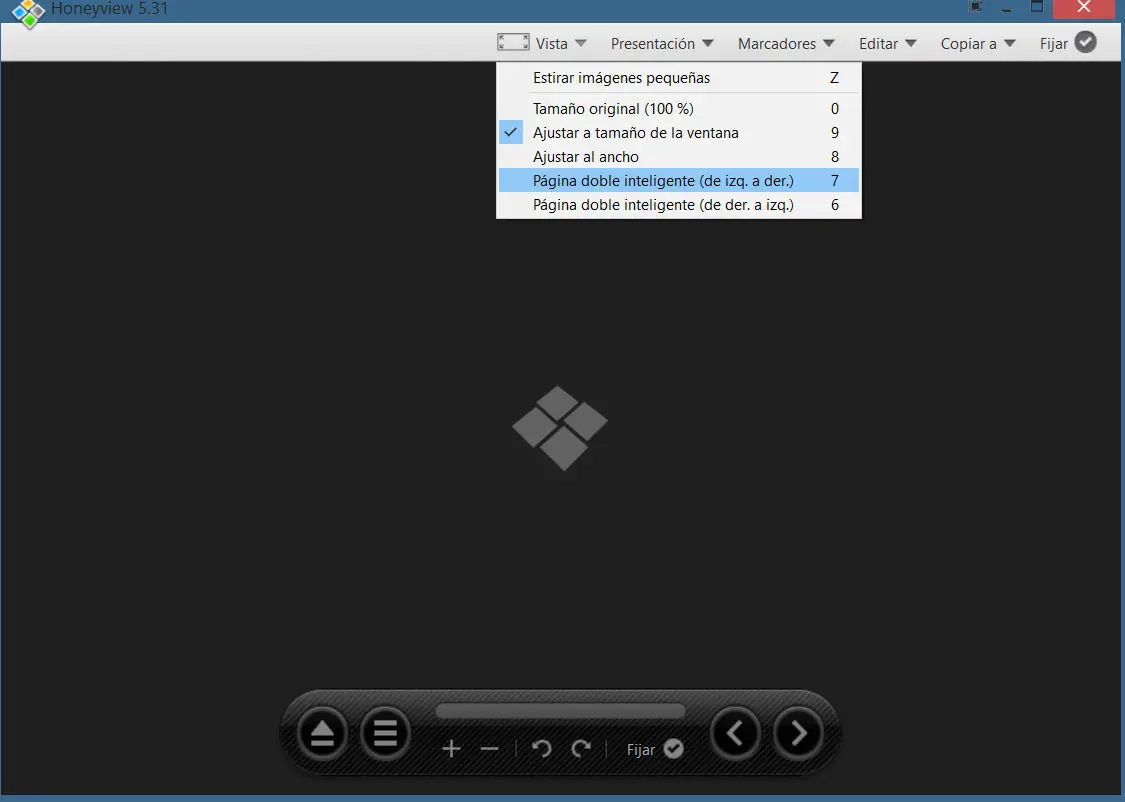Toggle Fijar checkmark in top toolbar
1125x802 pixels.
click(x=1086, y=43)
